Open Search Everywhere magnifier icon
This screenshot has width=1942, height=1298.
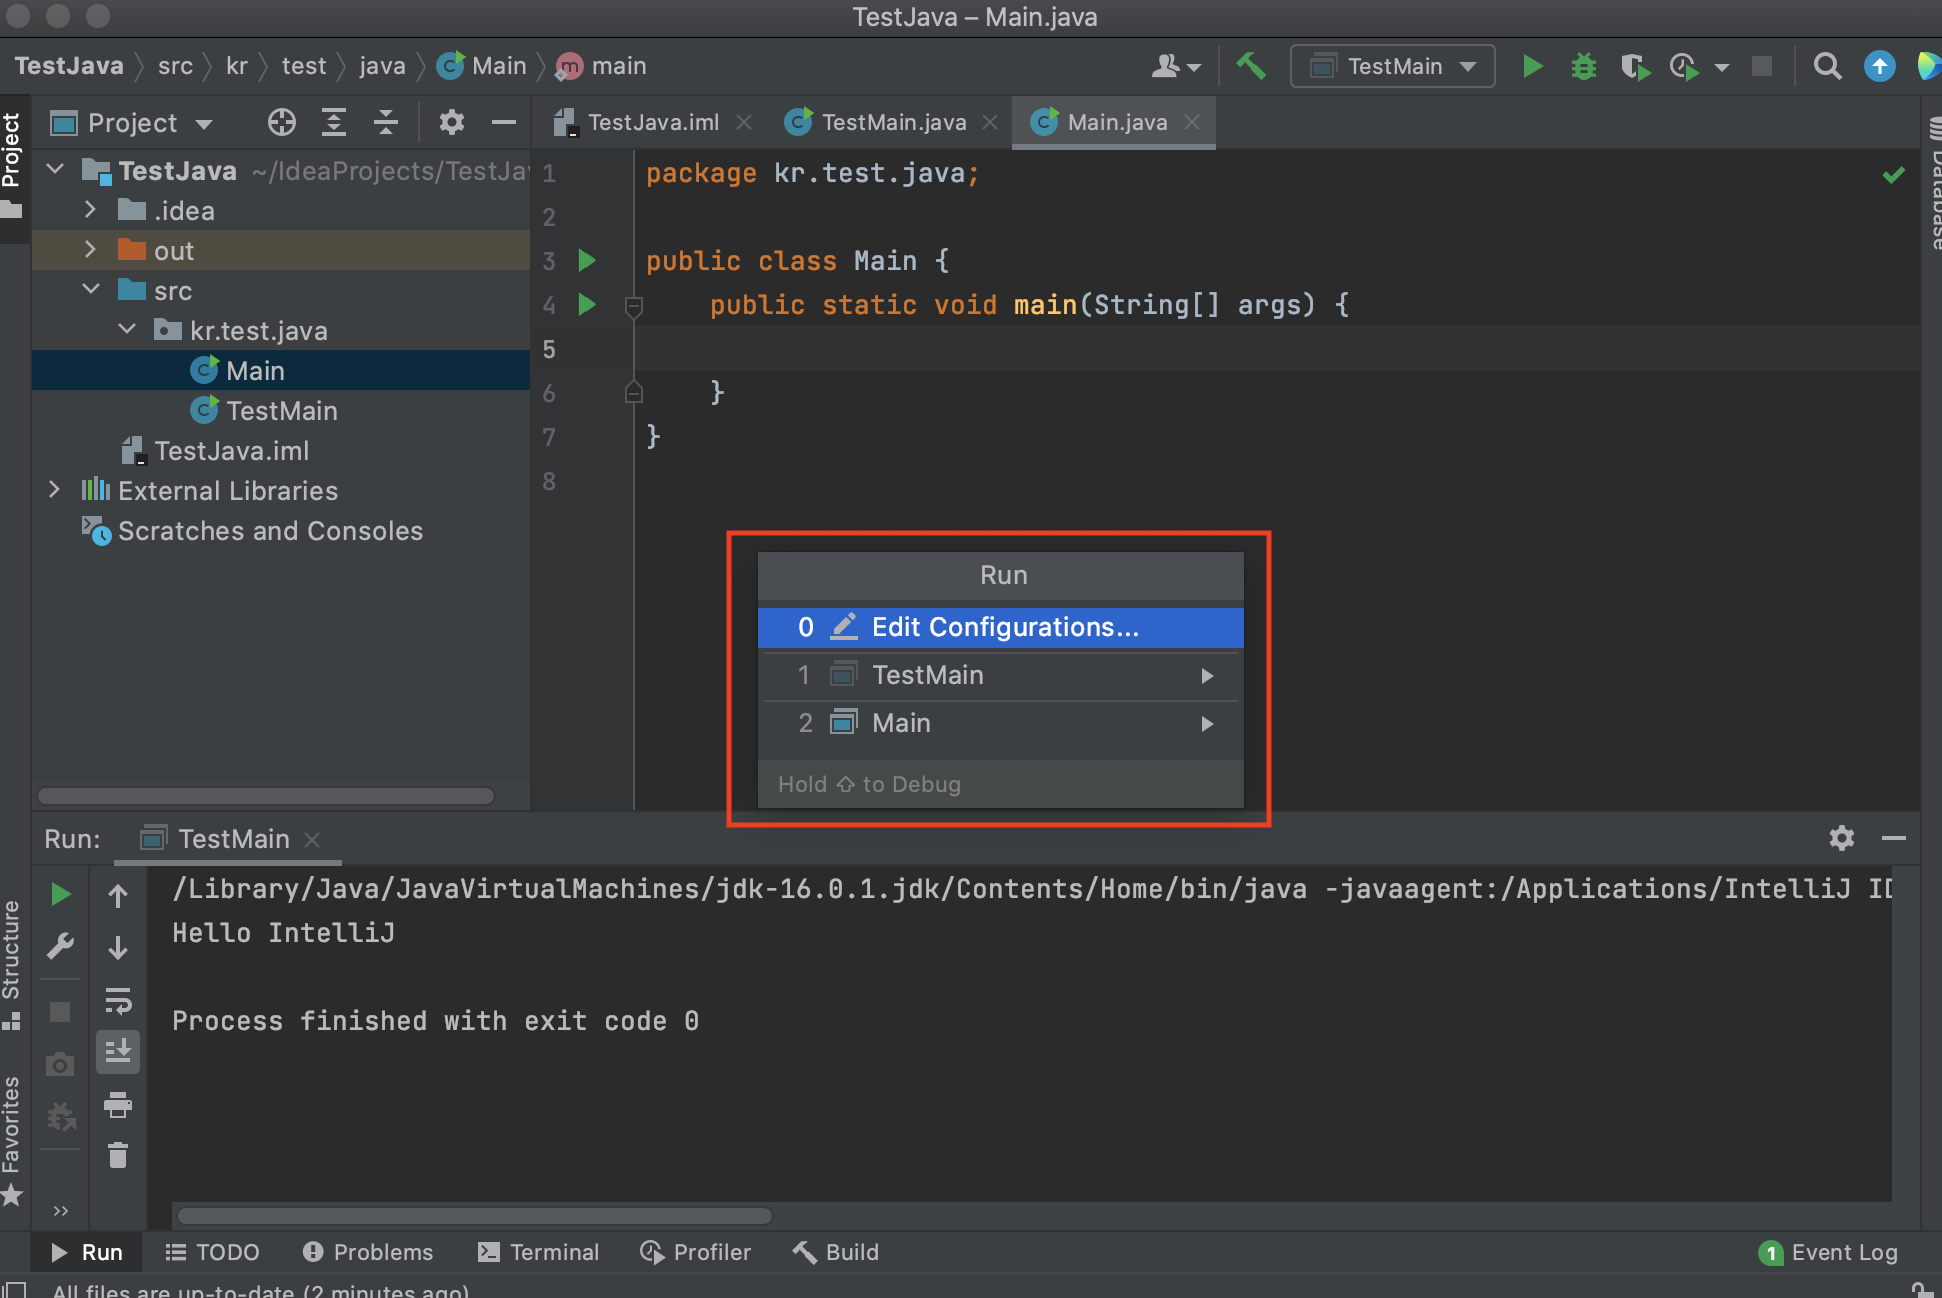pos(1827,66)
